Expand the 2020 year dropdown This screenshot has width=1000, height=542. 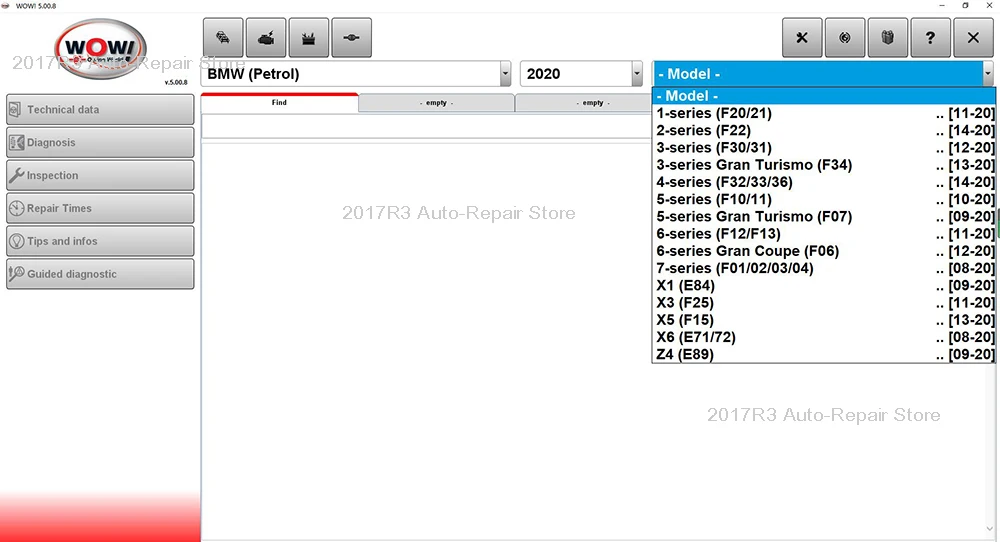pyautogui.click(x=636, y=74)
